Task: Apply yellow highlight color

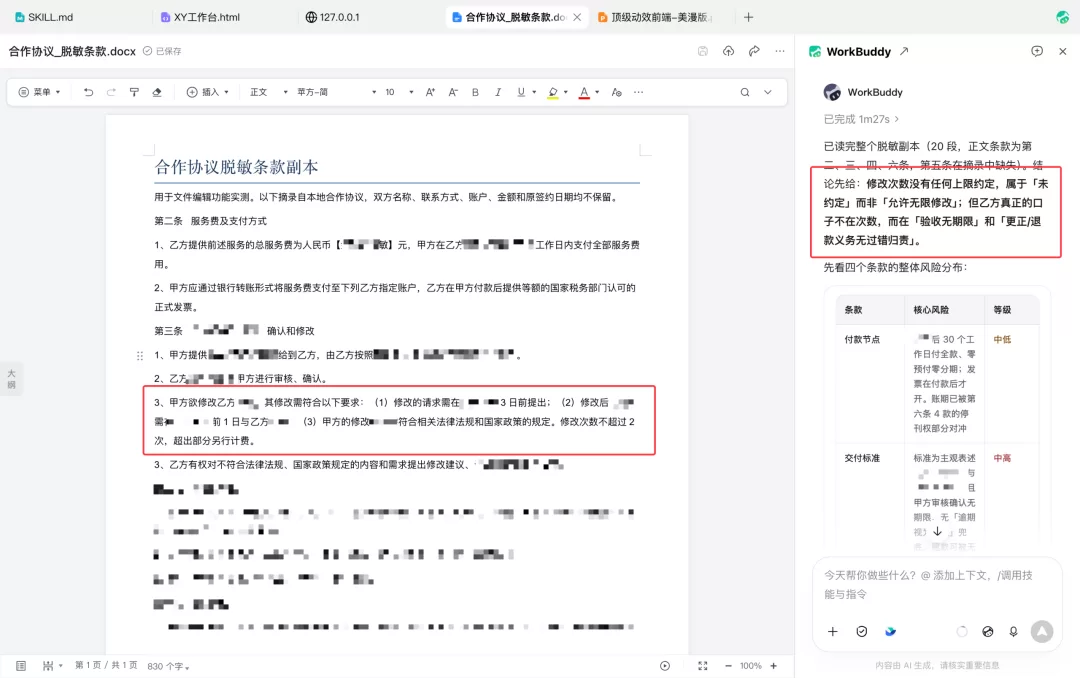Action: pos(552,92)
